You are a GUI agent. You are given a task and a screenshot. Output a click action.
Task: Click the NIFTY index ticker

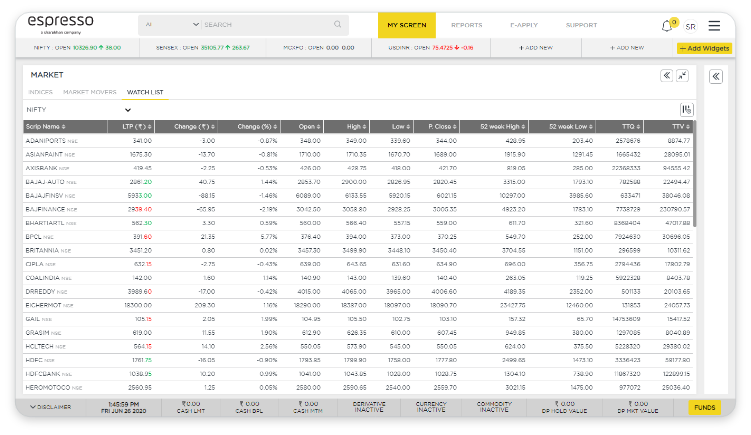pos(77,48)
